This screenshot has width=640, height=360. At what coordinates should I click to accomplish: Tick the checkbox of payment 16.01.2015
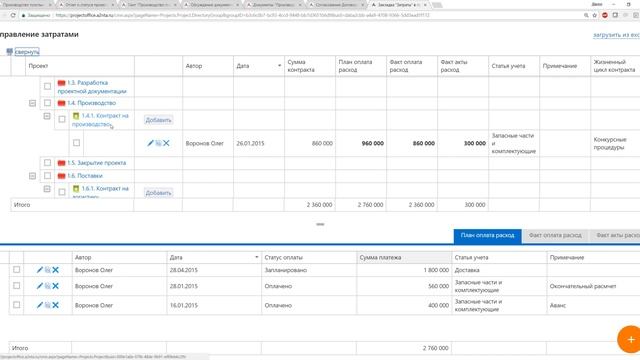click(x=16, y=304)
